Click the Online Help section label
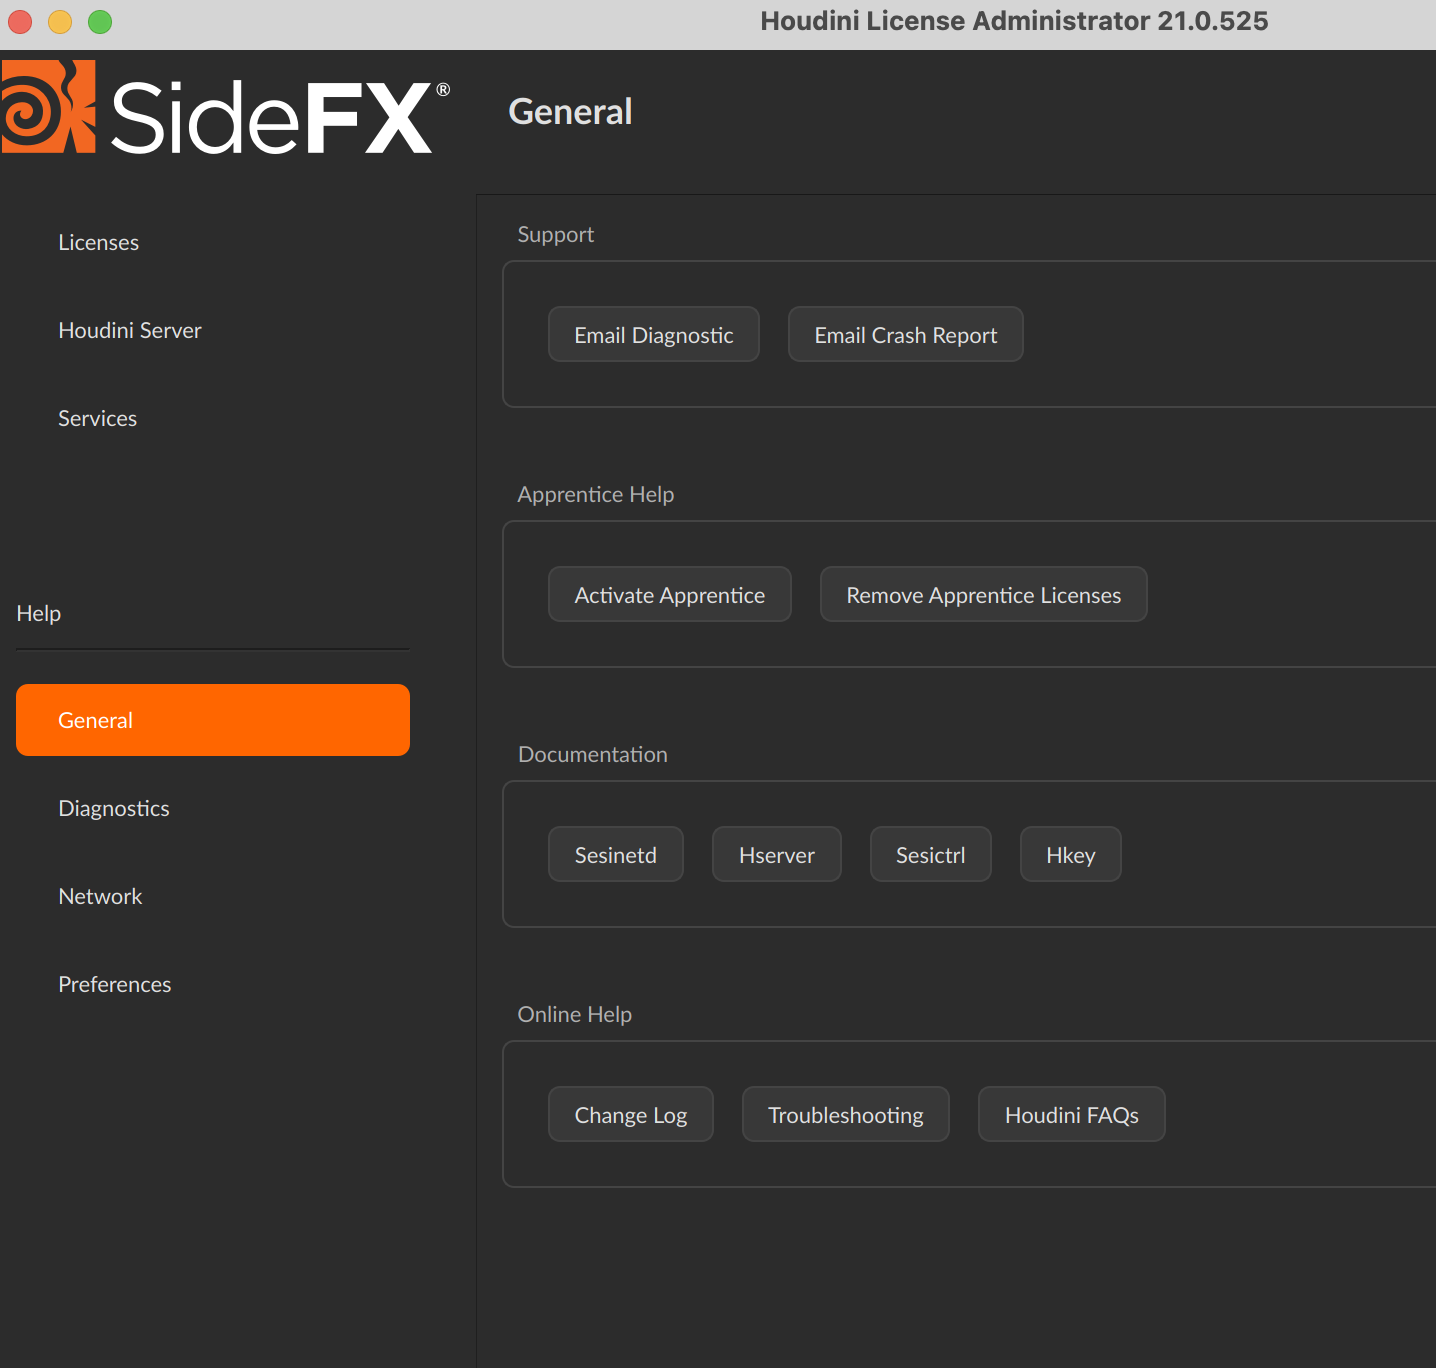The height and width of the screenshot is (1368, 1436). pos(575,1014)
